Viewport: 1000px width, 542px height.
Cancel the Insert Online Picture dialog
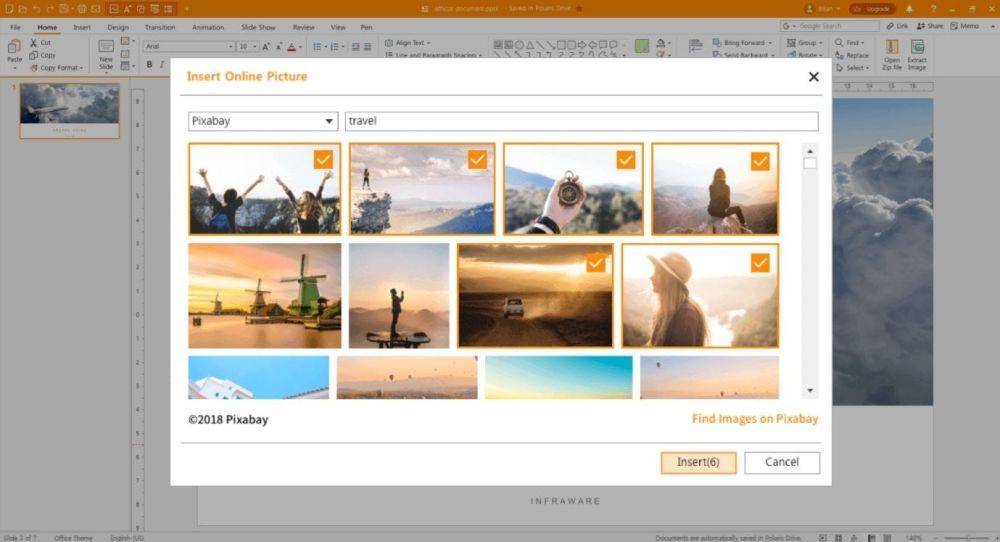[782, 462]
